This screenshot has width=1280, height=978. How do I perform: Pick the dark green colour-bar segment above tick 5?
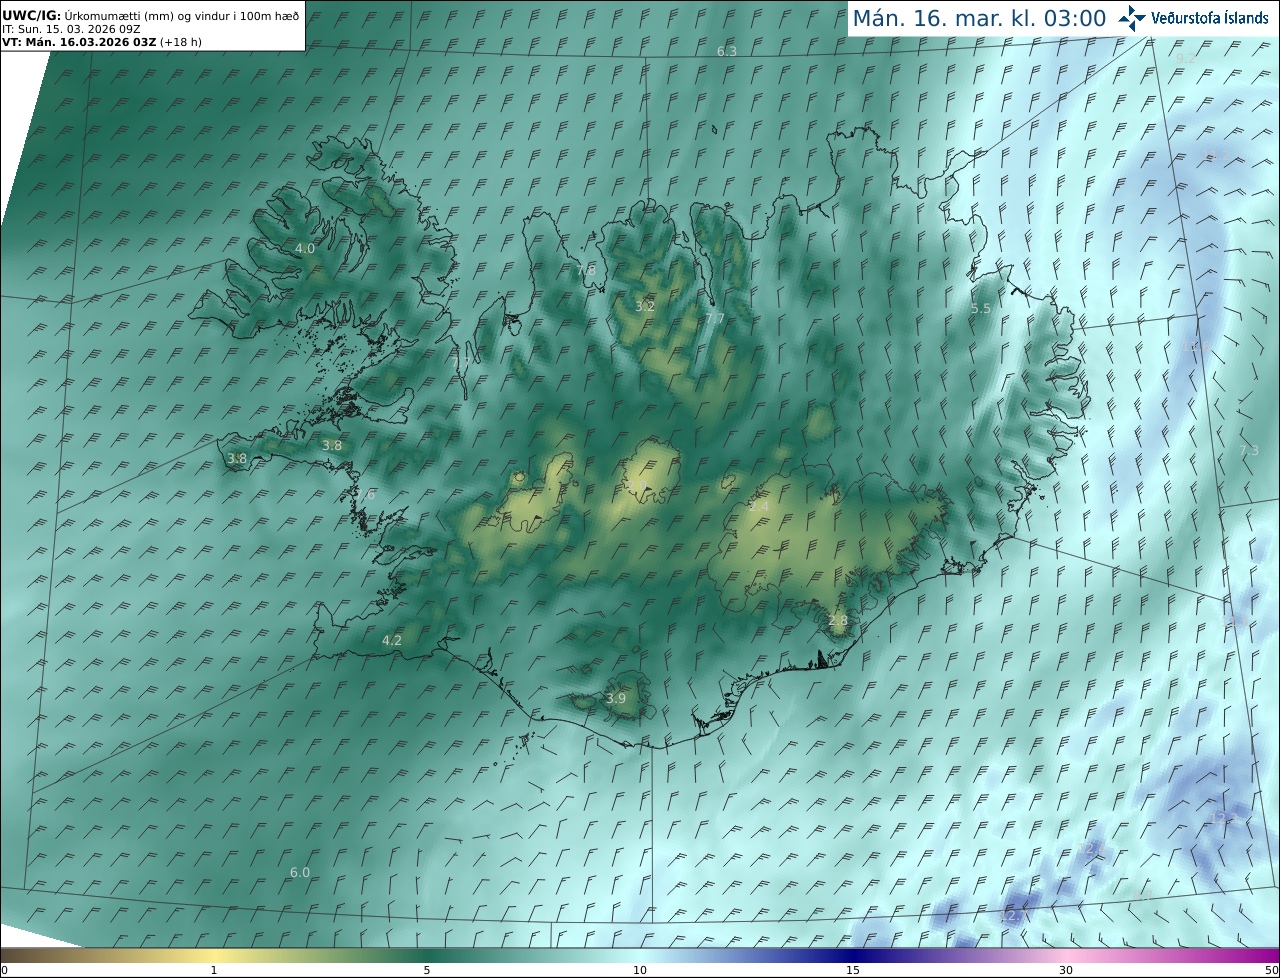427,955
